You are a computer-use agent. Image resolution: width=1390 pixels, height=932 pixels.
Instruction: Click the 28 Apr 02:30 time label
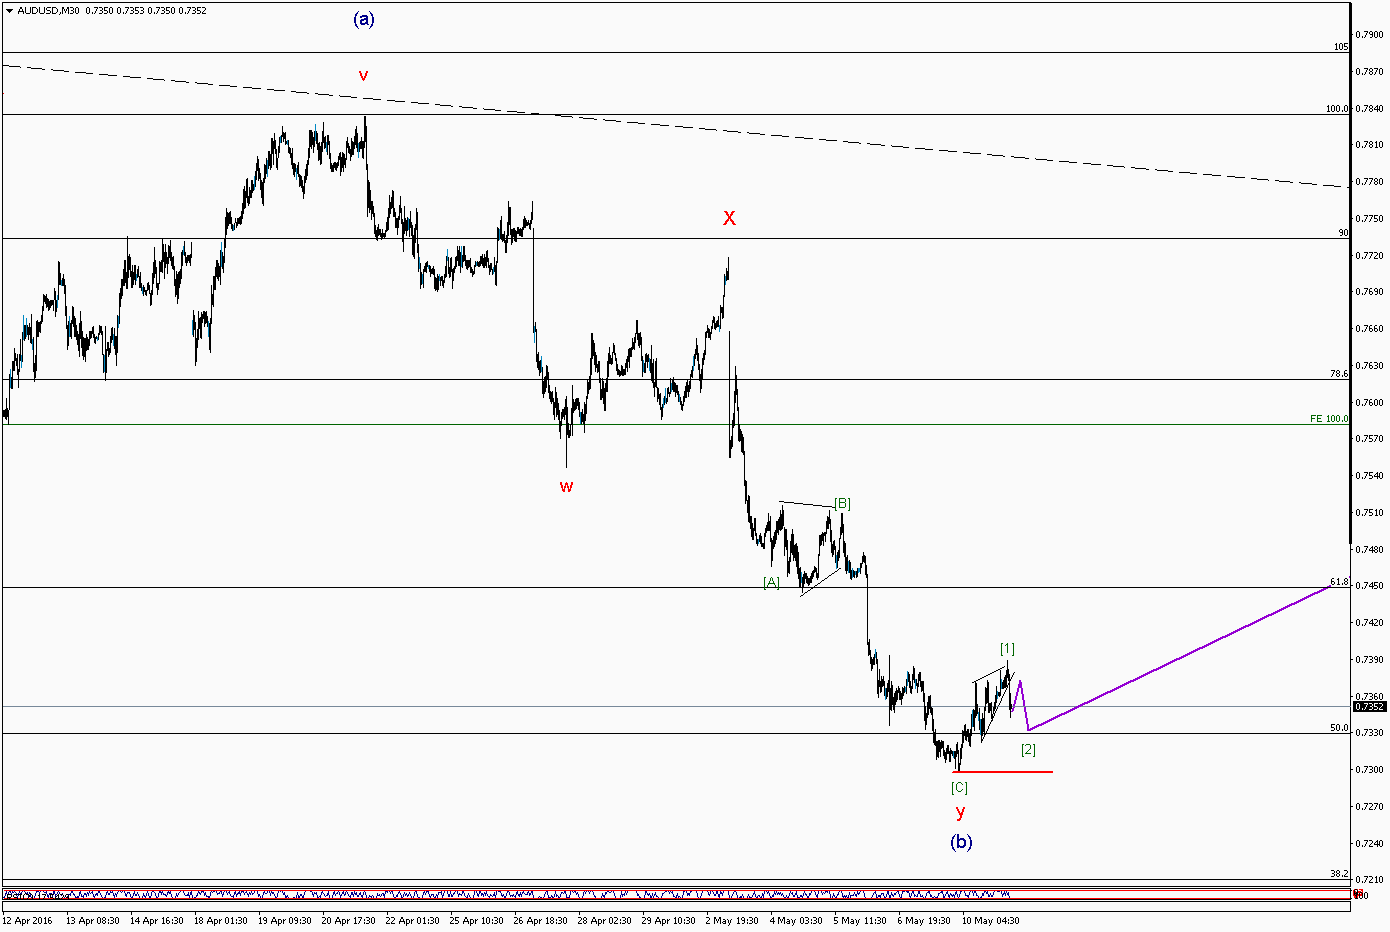coord(605,920)
